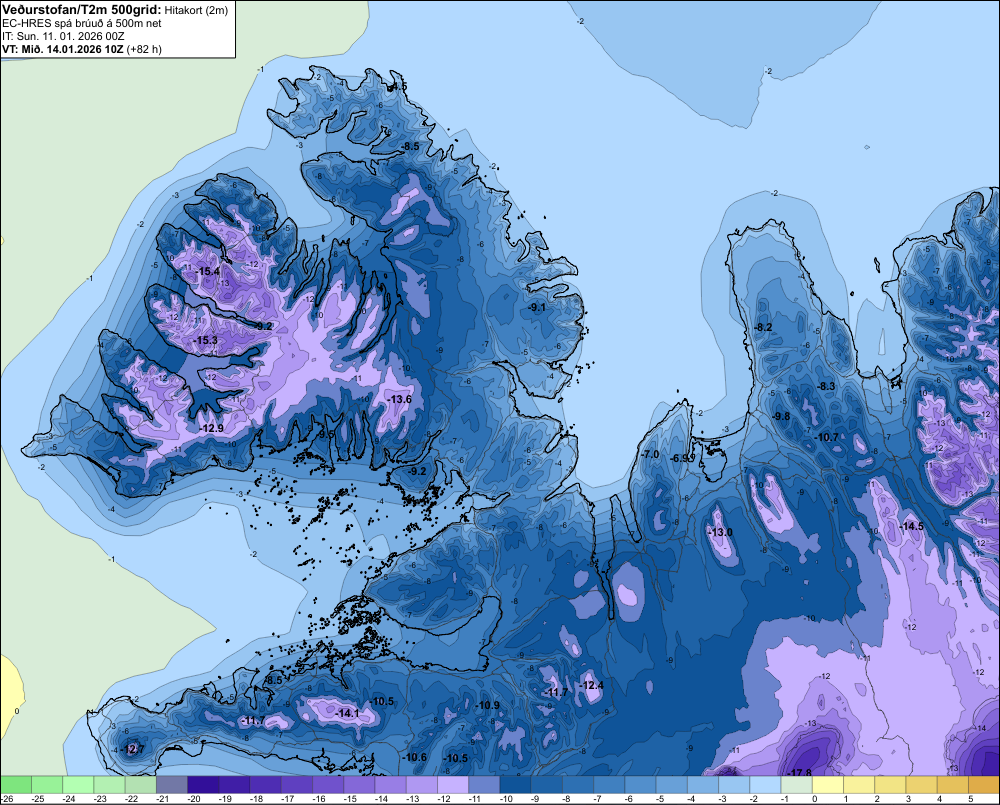1000x805 pixels.
Task: Click the -15.4 temperature value on the map
Action: 207,271
